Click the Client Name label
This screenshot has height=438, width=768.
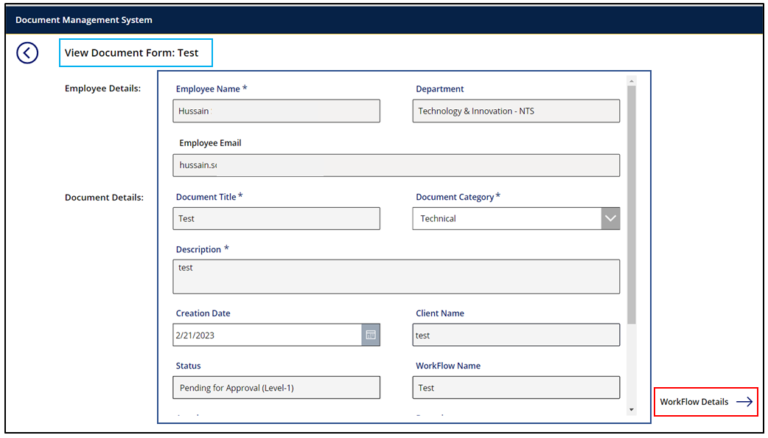[x=440, y=314]
